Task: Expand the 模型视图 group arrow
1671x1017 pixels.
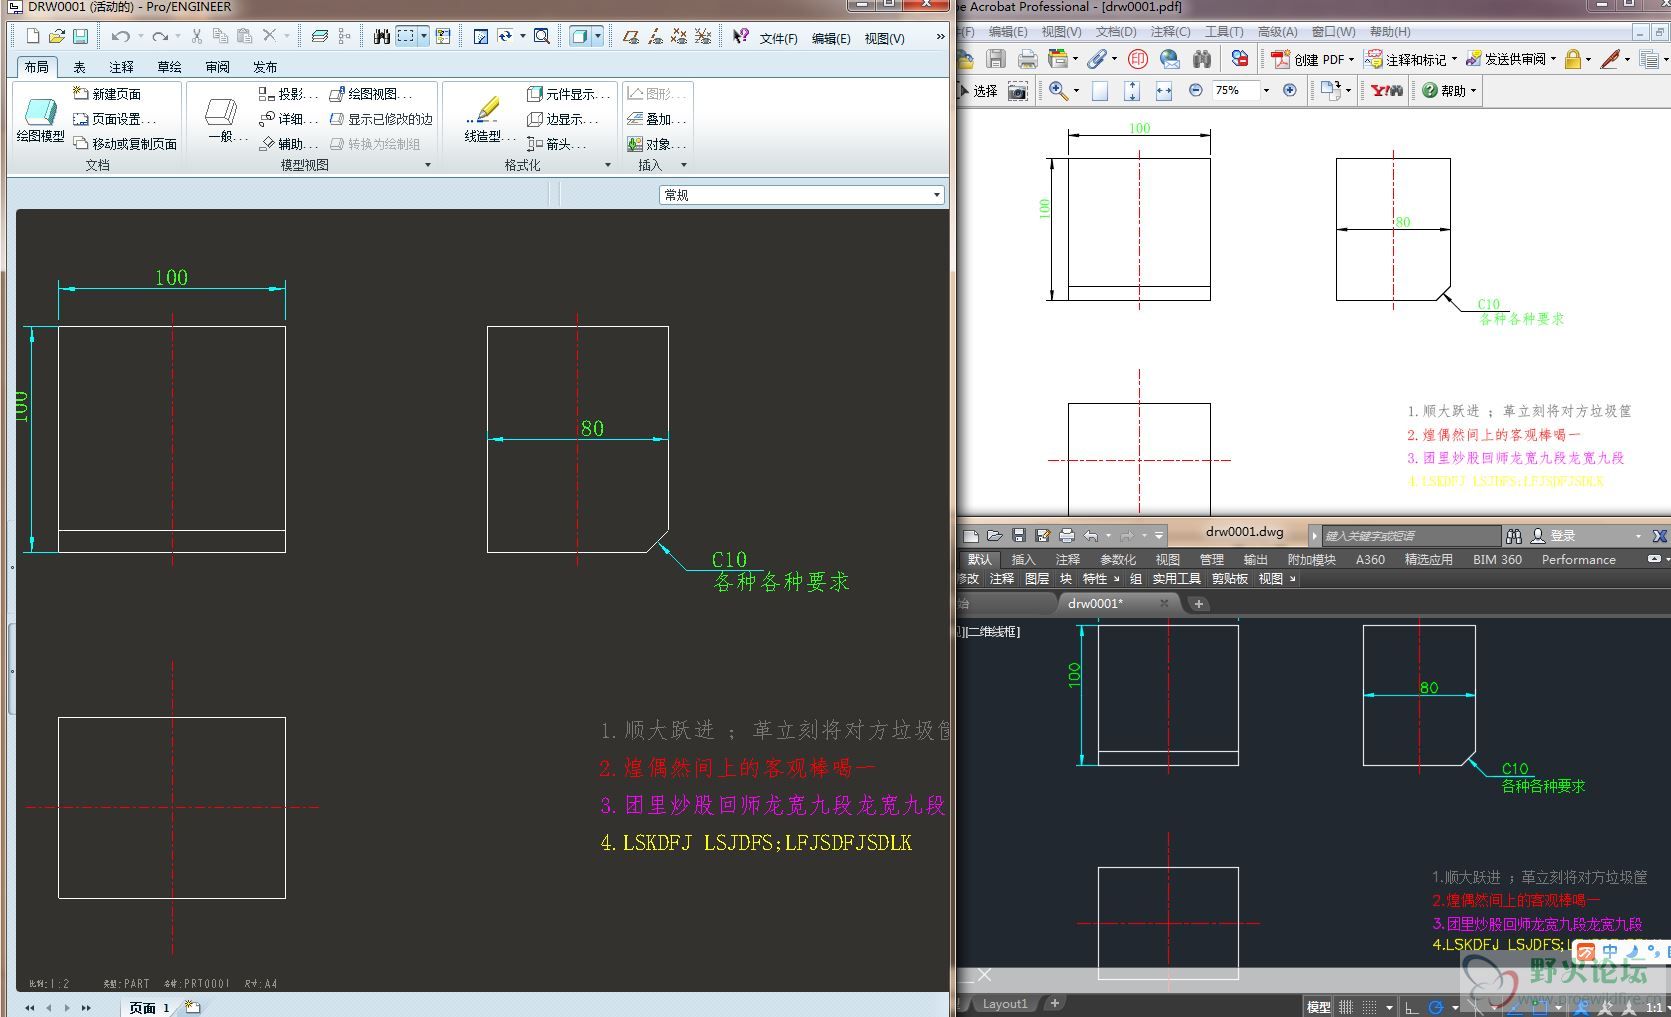Action: click(x=428, y=165)
